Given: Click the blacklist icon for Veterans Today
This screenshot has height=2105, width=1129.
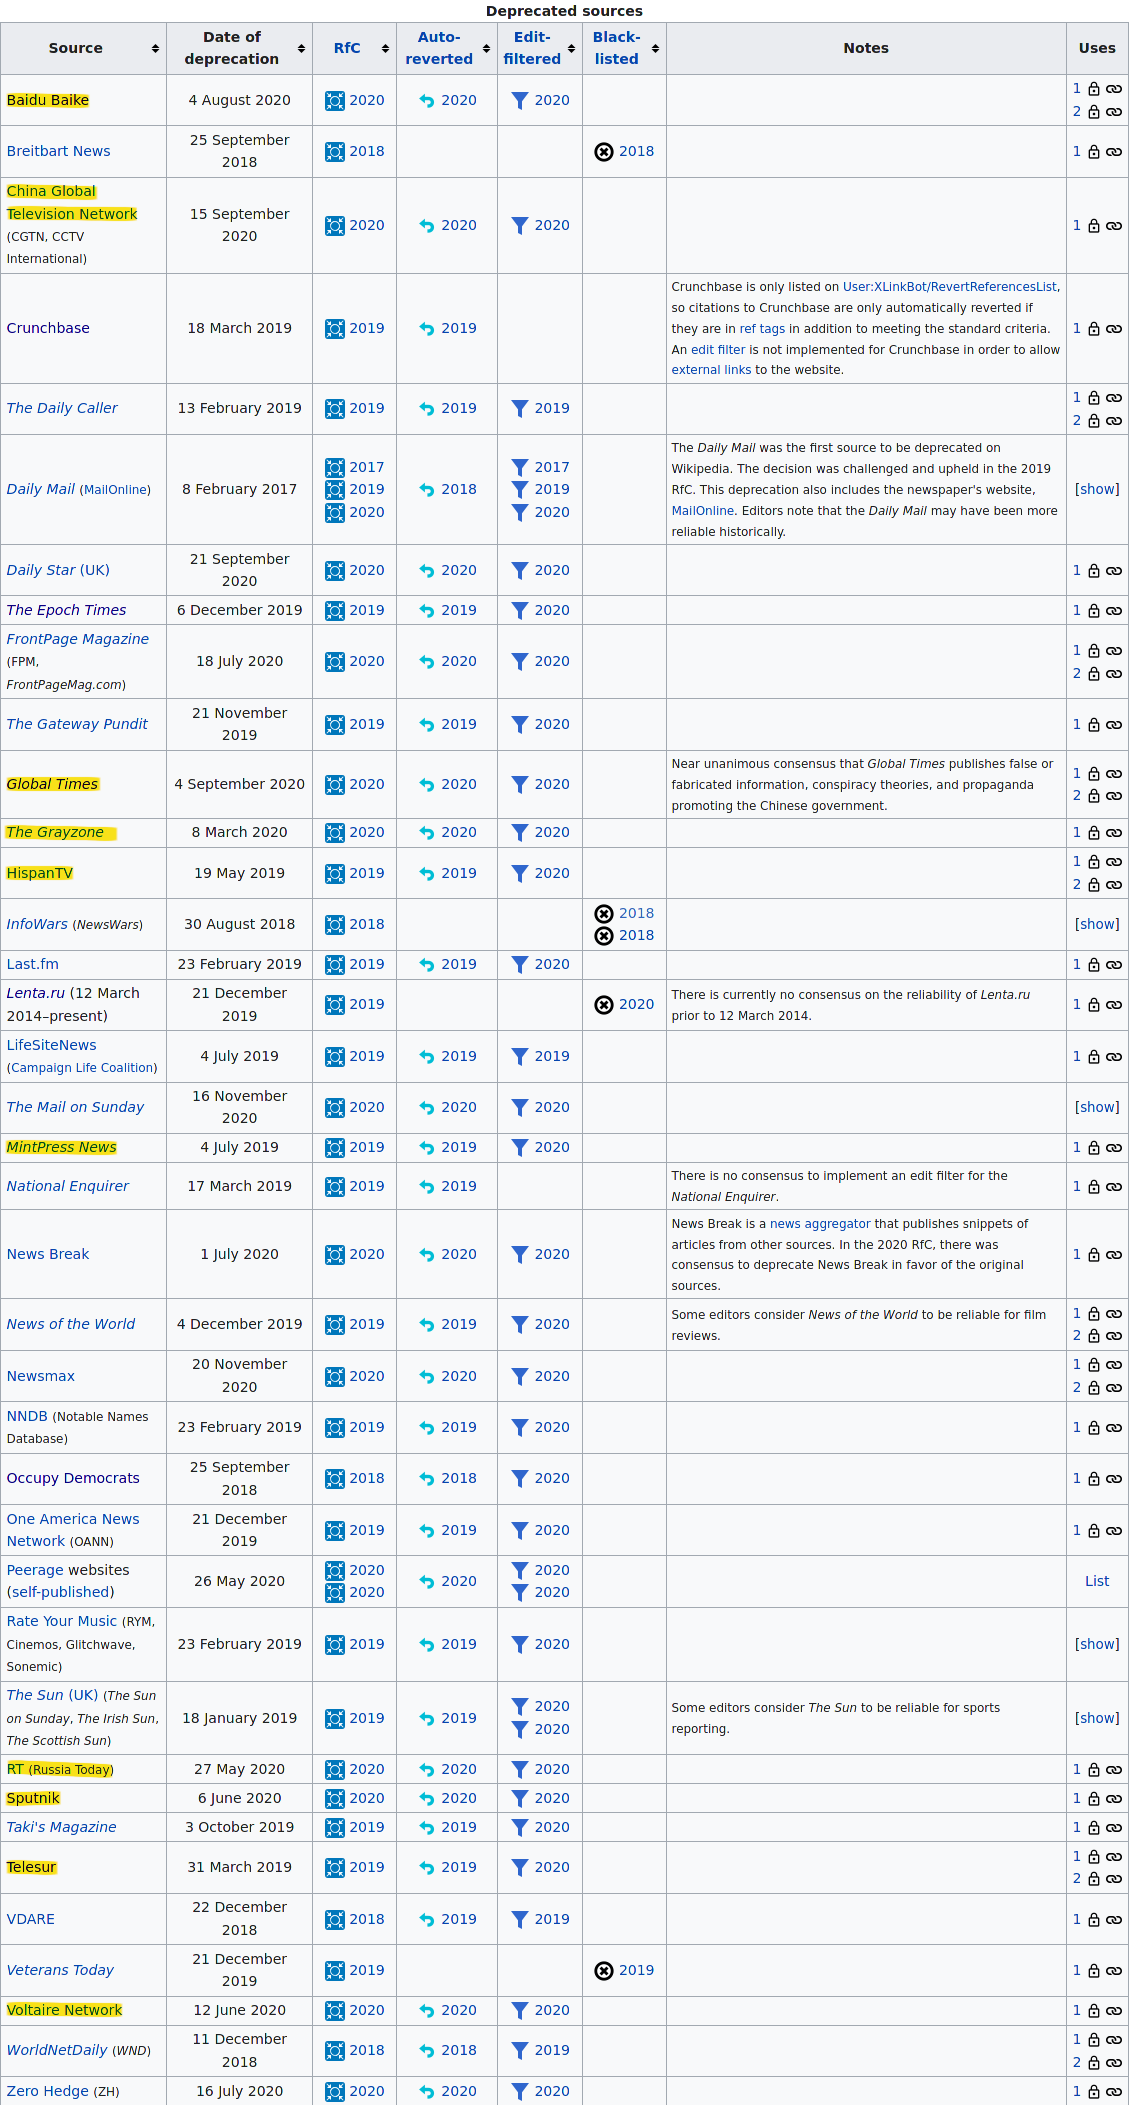Looking at the screenshot, I should 604,1971.
